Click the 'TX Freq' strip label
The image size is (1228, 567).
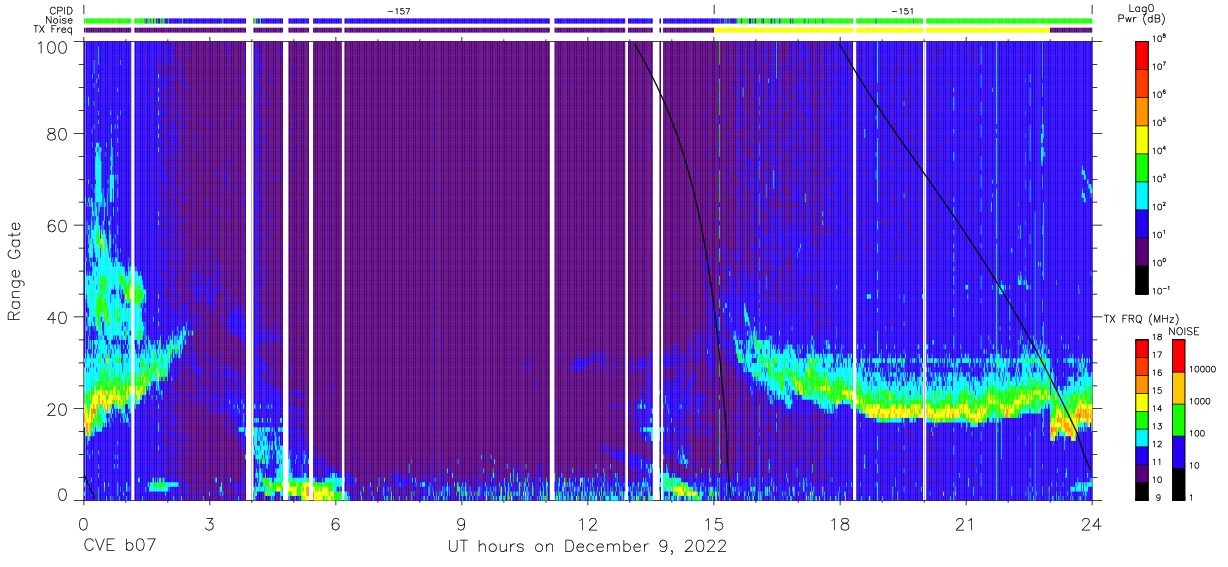click(54, 30)
